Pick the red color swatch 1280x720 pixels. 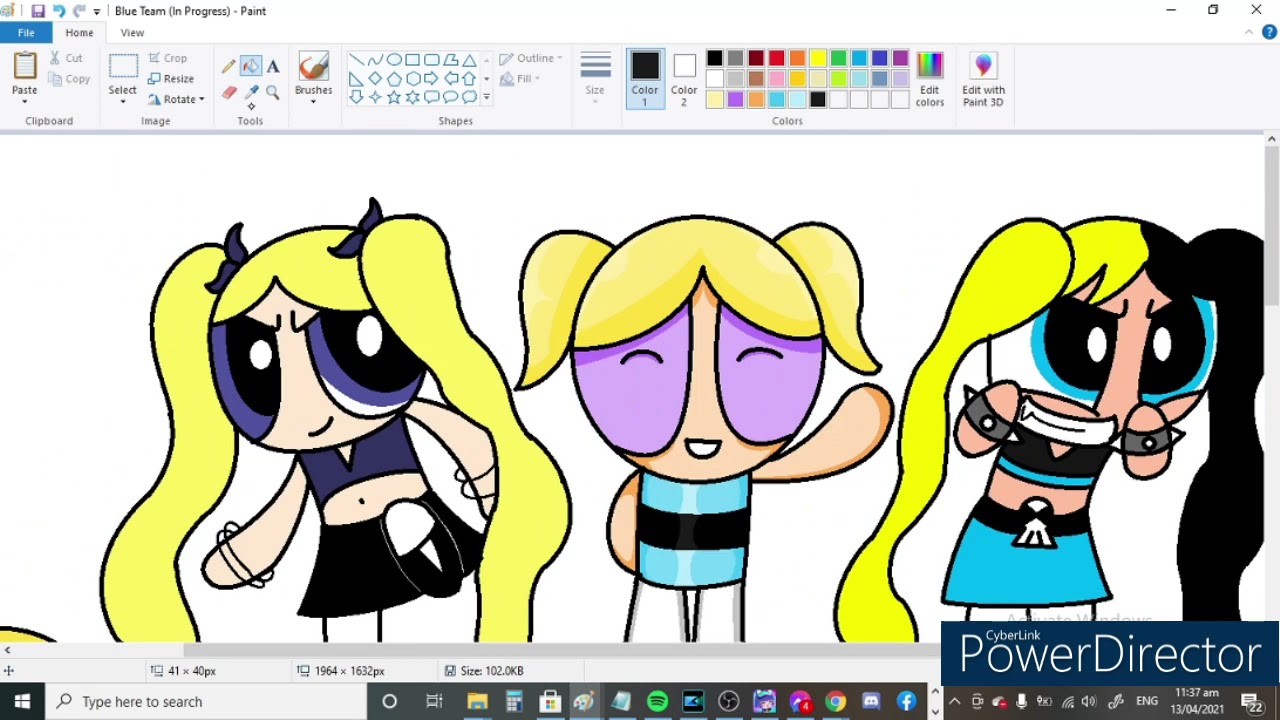point(777,59)
